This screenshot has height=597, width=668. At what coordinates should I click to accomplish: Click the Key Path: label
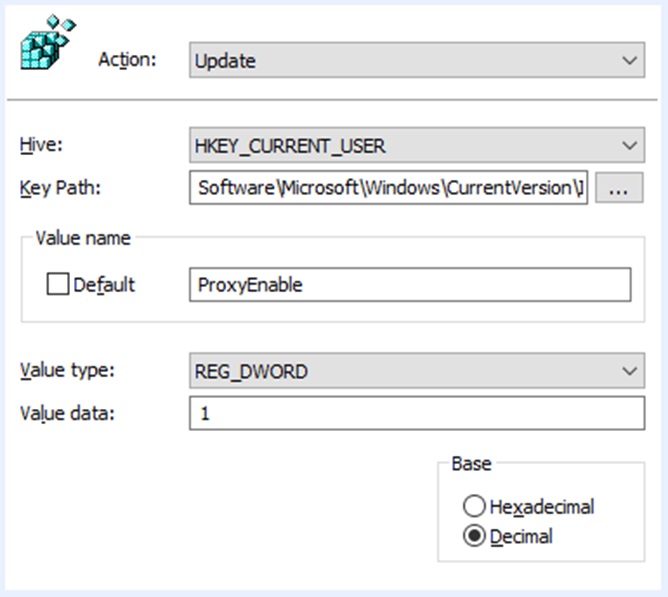coord(61,187)
